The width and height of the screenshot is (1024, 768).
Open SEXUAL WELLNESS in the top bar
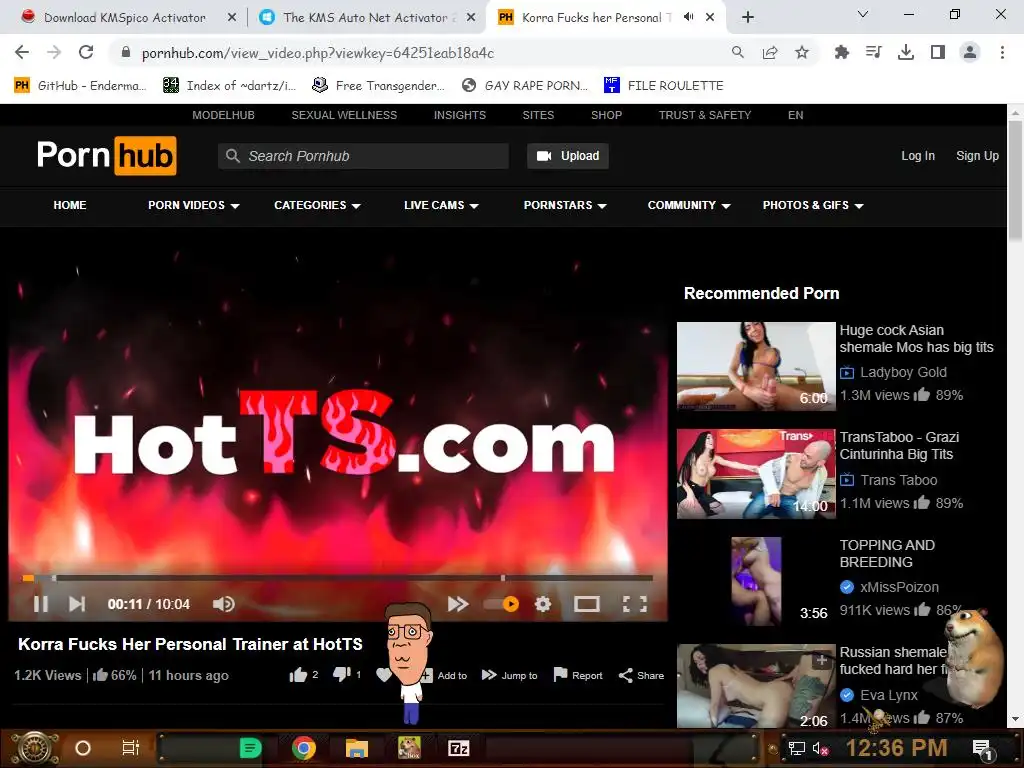click(x=344, y=115)
